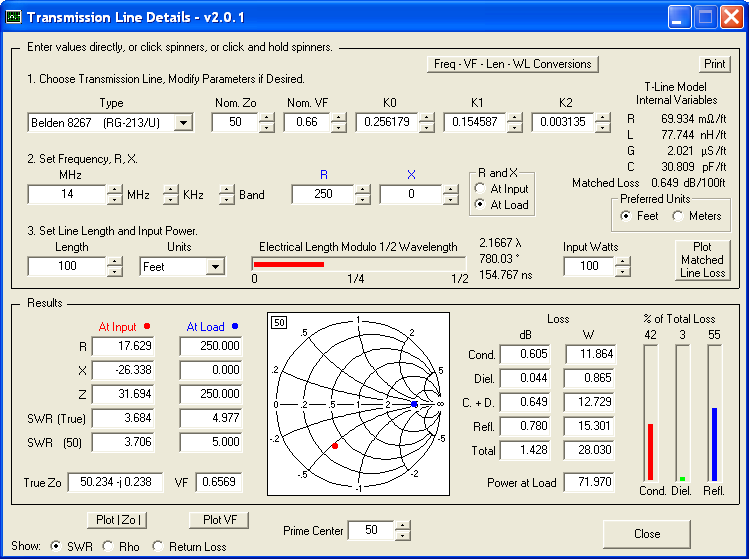Click the Band spinner control

click(226, 195)
